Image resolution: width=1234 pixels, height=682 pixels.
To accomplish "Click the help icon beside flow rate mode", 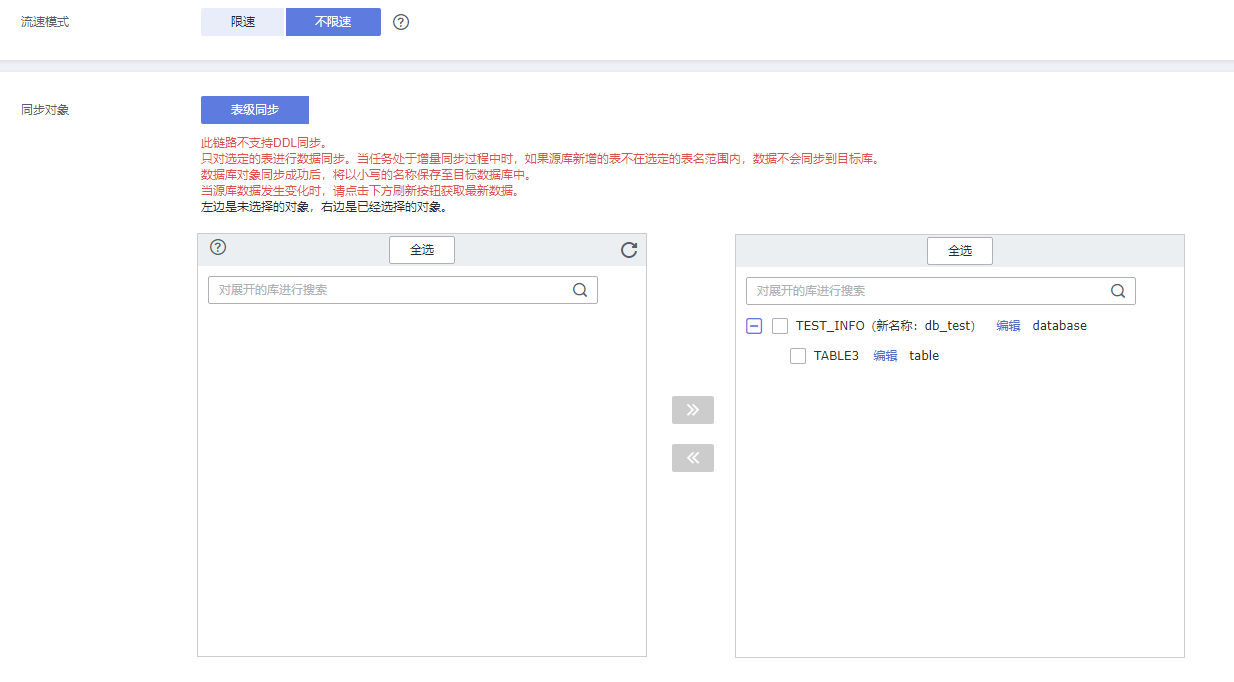I will pos(401,22).
